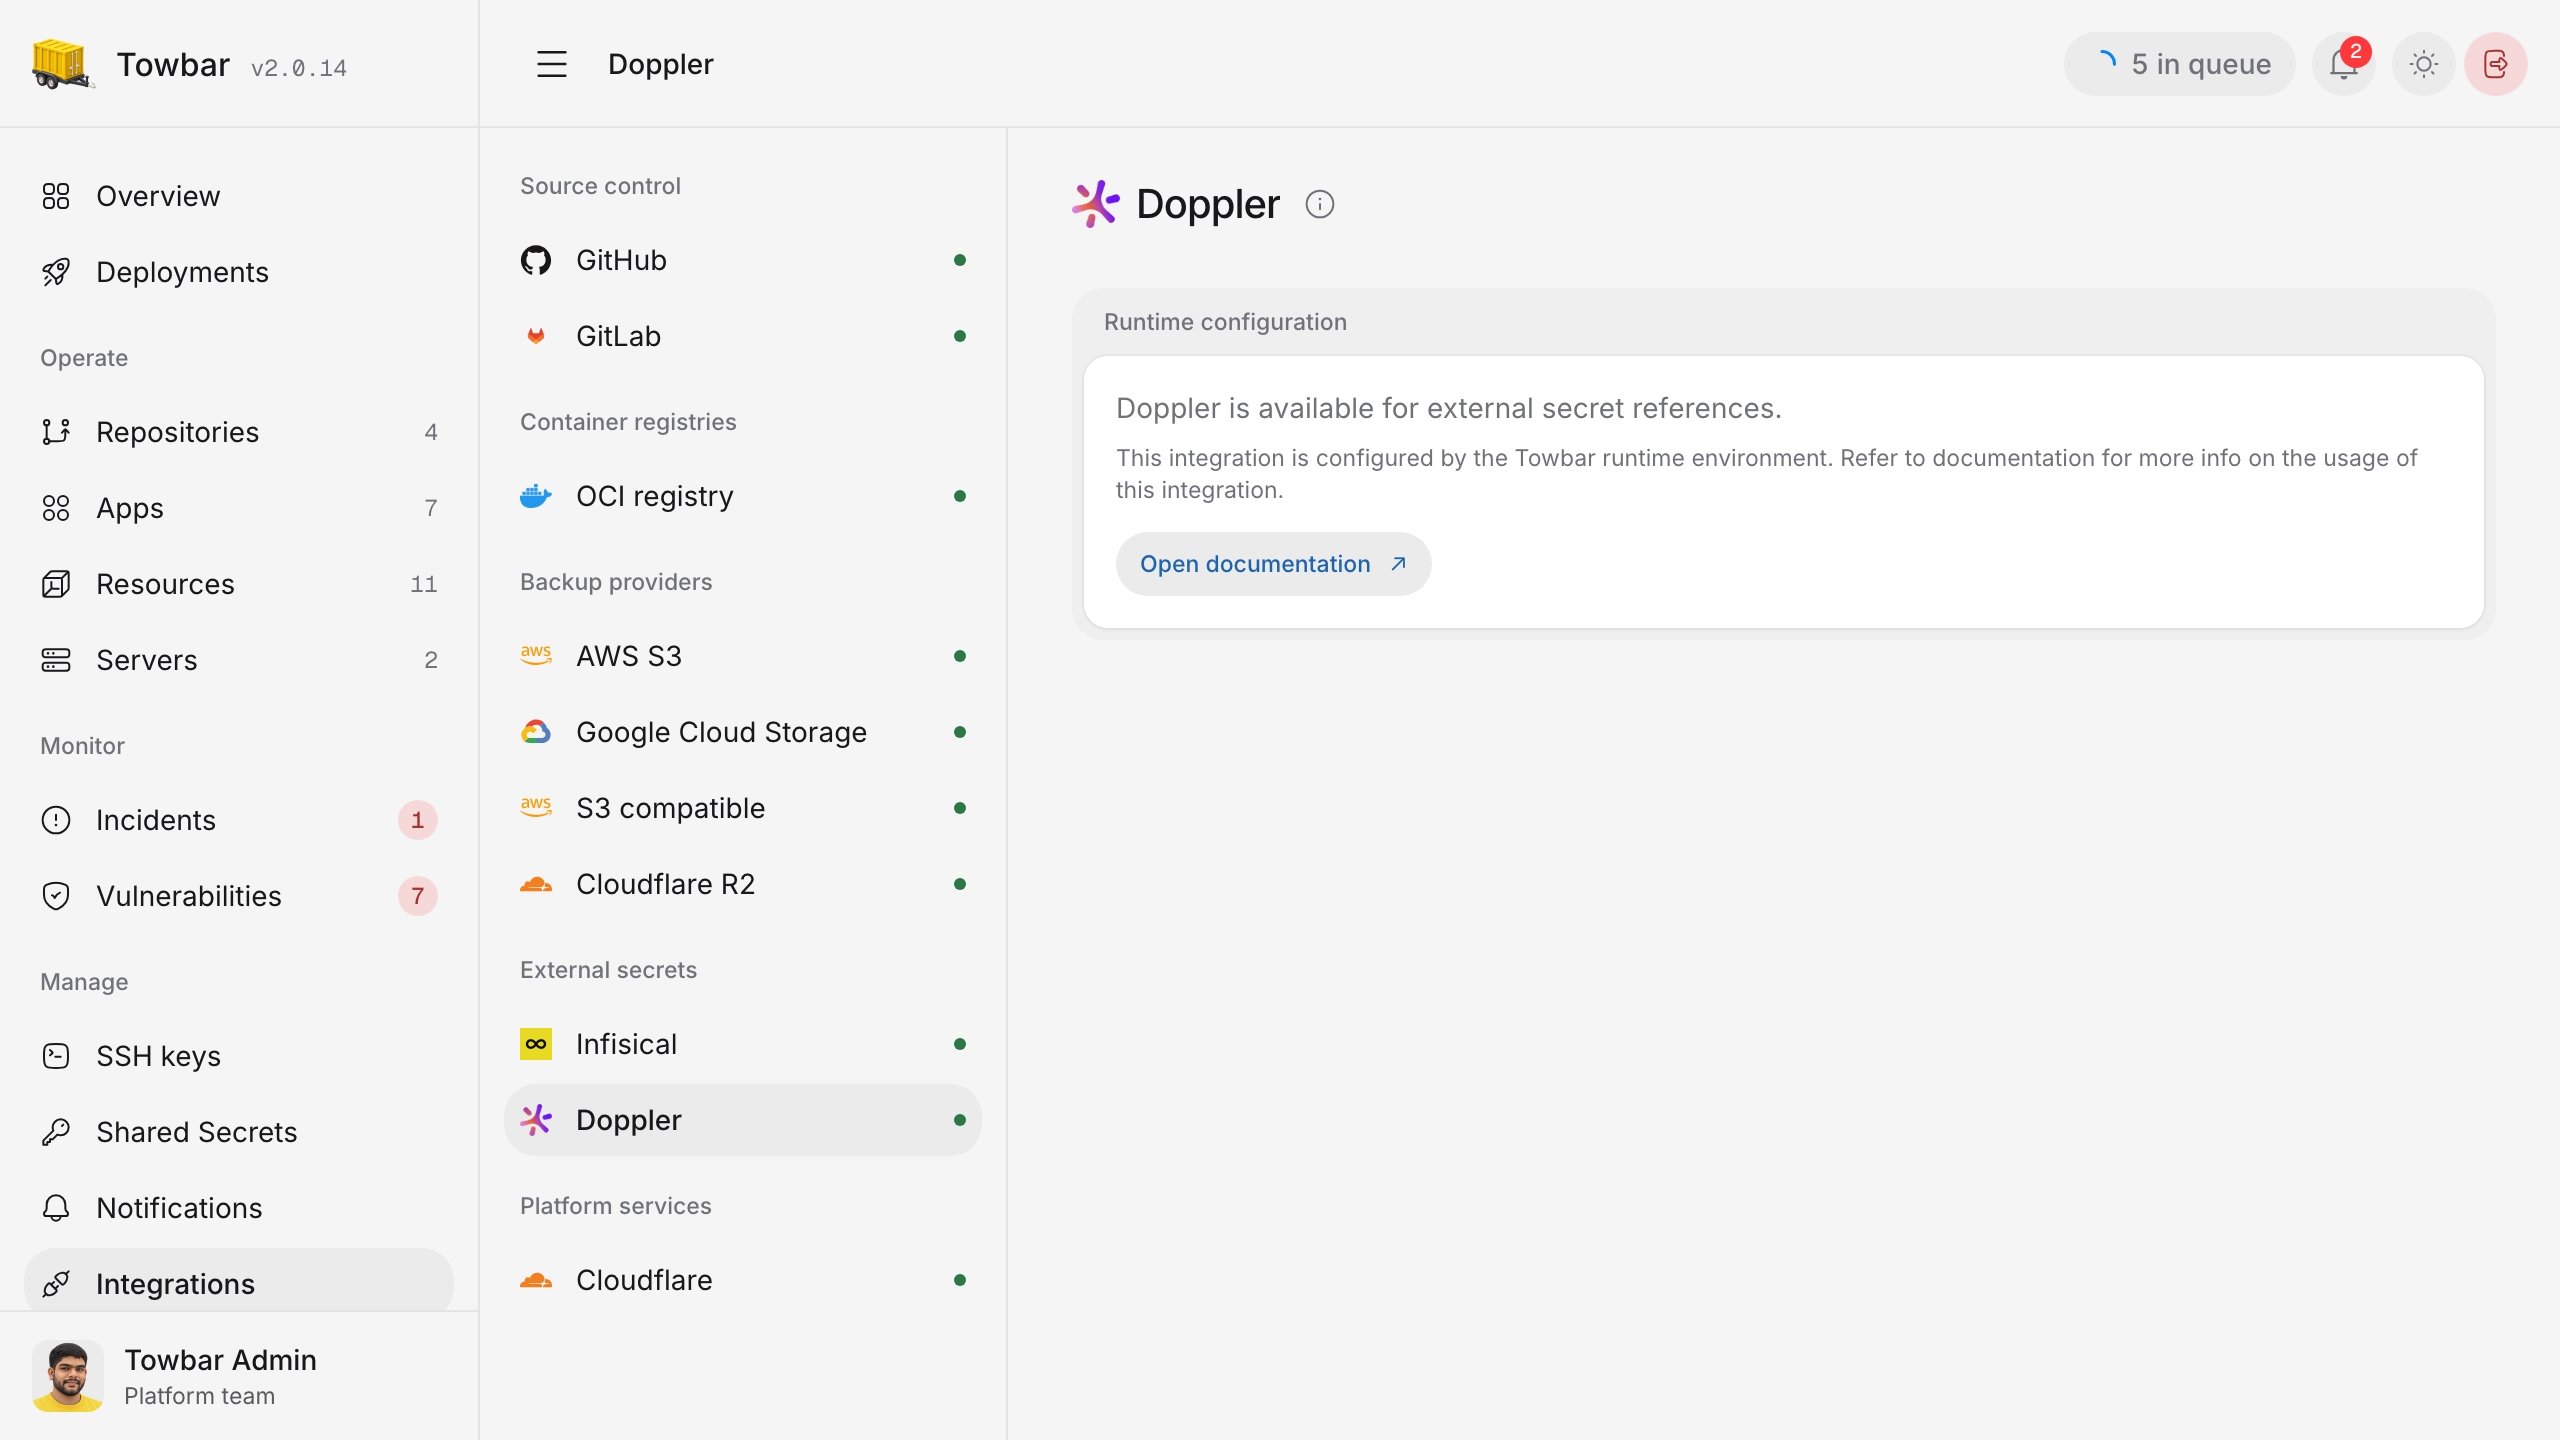Select S3 compatible provider
Screen dimensions: 2560x1440
pos(743,808)
